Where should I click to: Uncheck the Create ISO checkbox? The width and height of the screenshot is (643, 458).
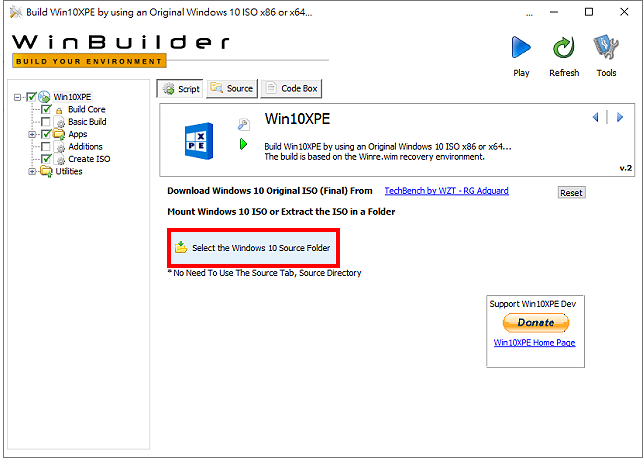46,159
